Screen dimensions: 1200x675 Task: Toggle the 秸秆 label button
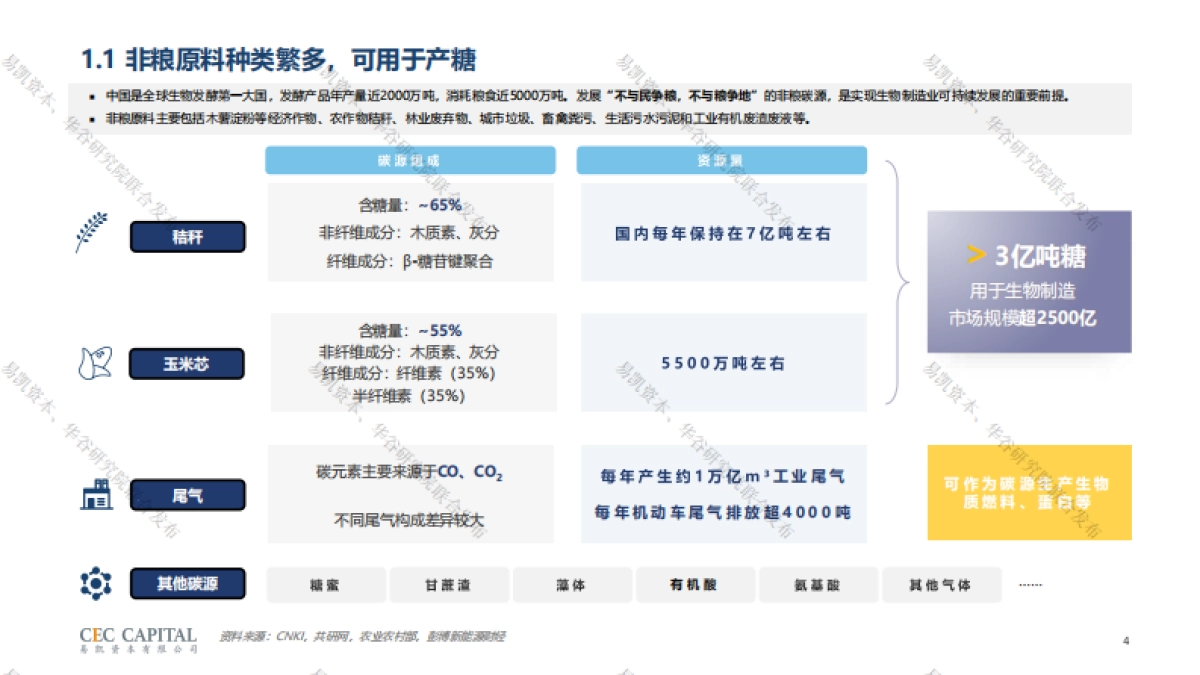pyautogui.click(x=187, y=236)
